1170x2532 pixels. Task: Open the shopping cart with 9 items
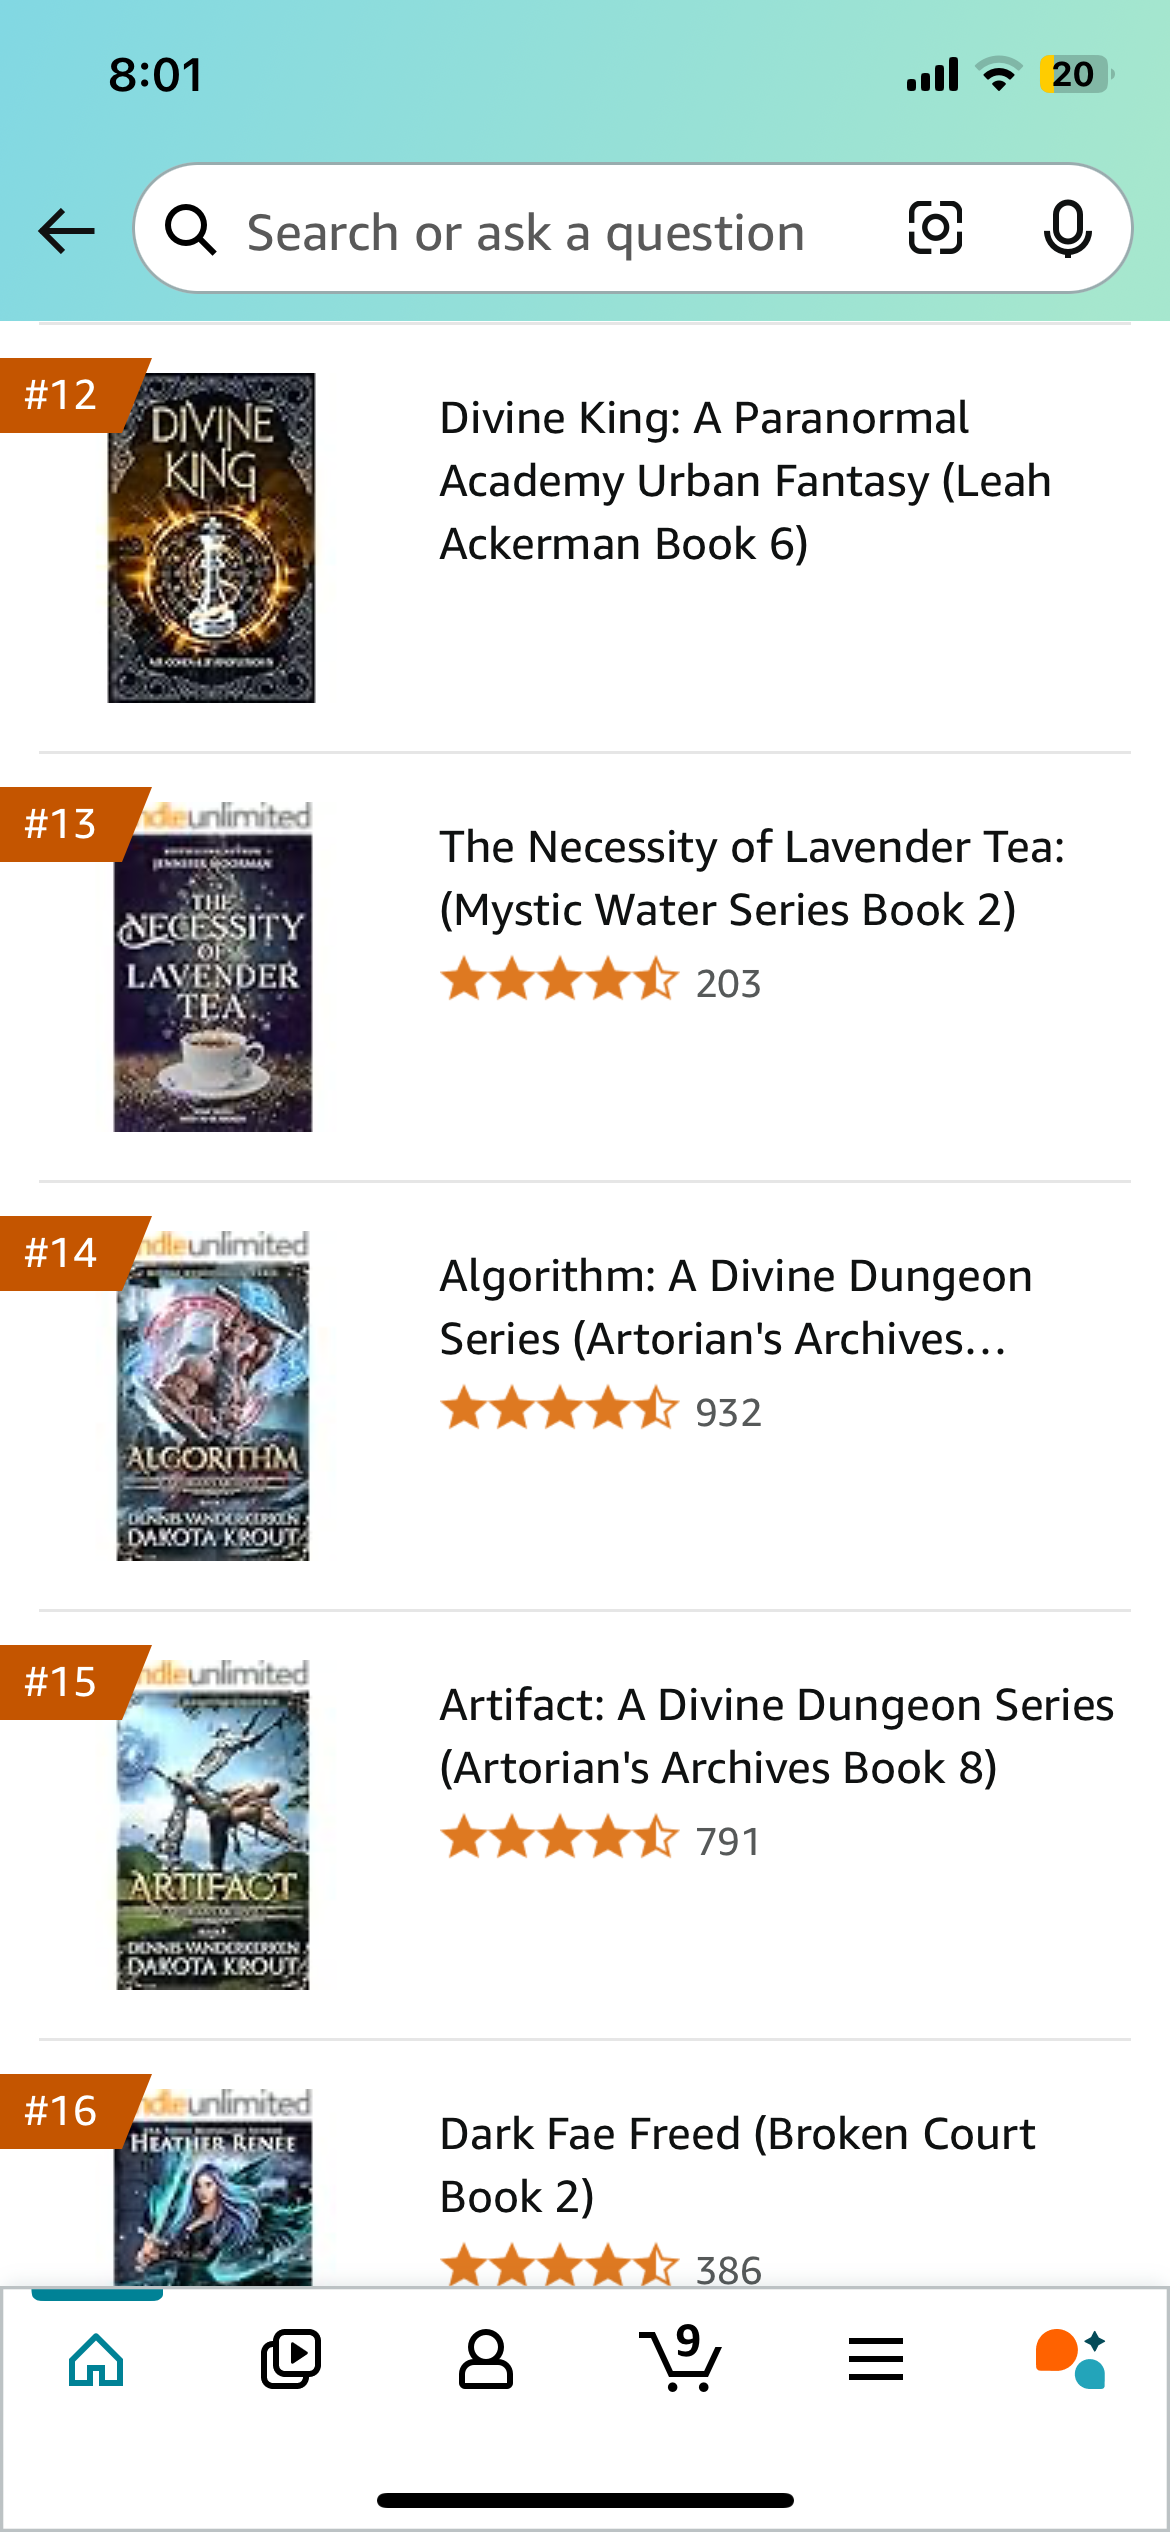click(680, 2358)
